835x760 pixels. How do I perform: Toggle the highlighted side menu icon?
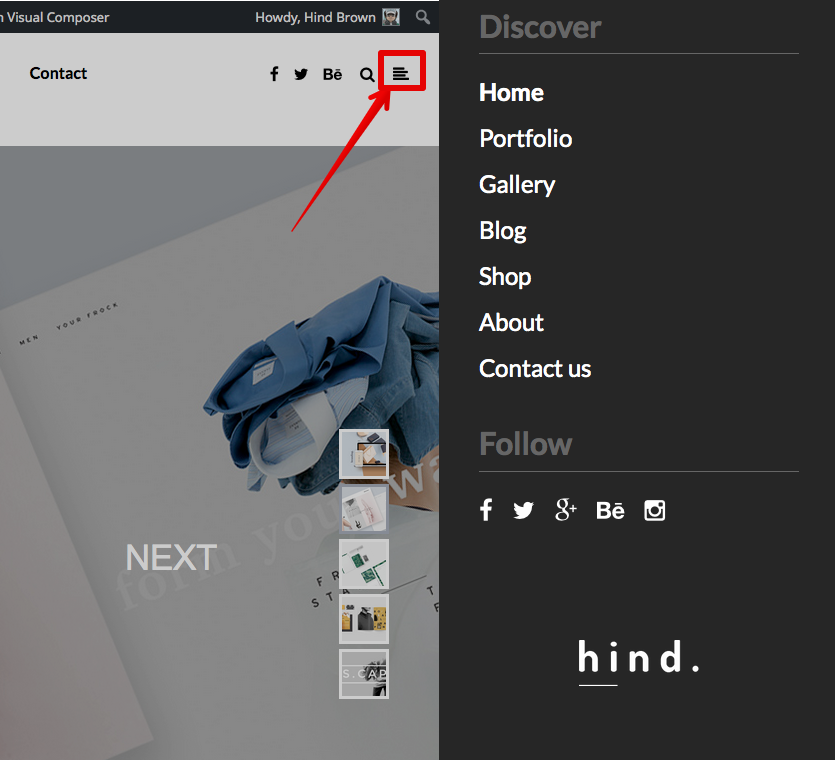(401, 73)
